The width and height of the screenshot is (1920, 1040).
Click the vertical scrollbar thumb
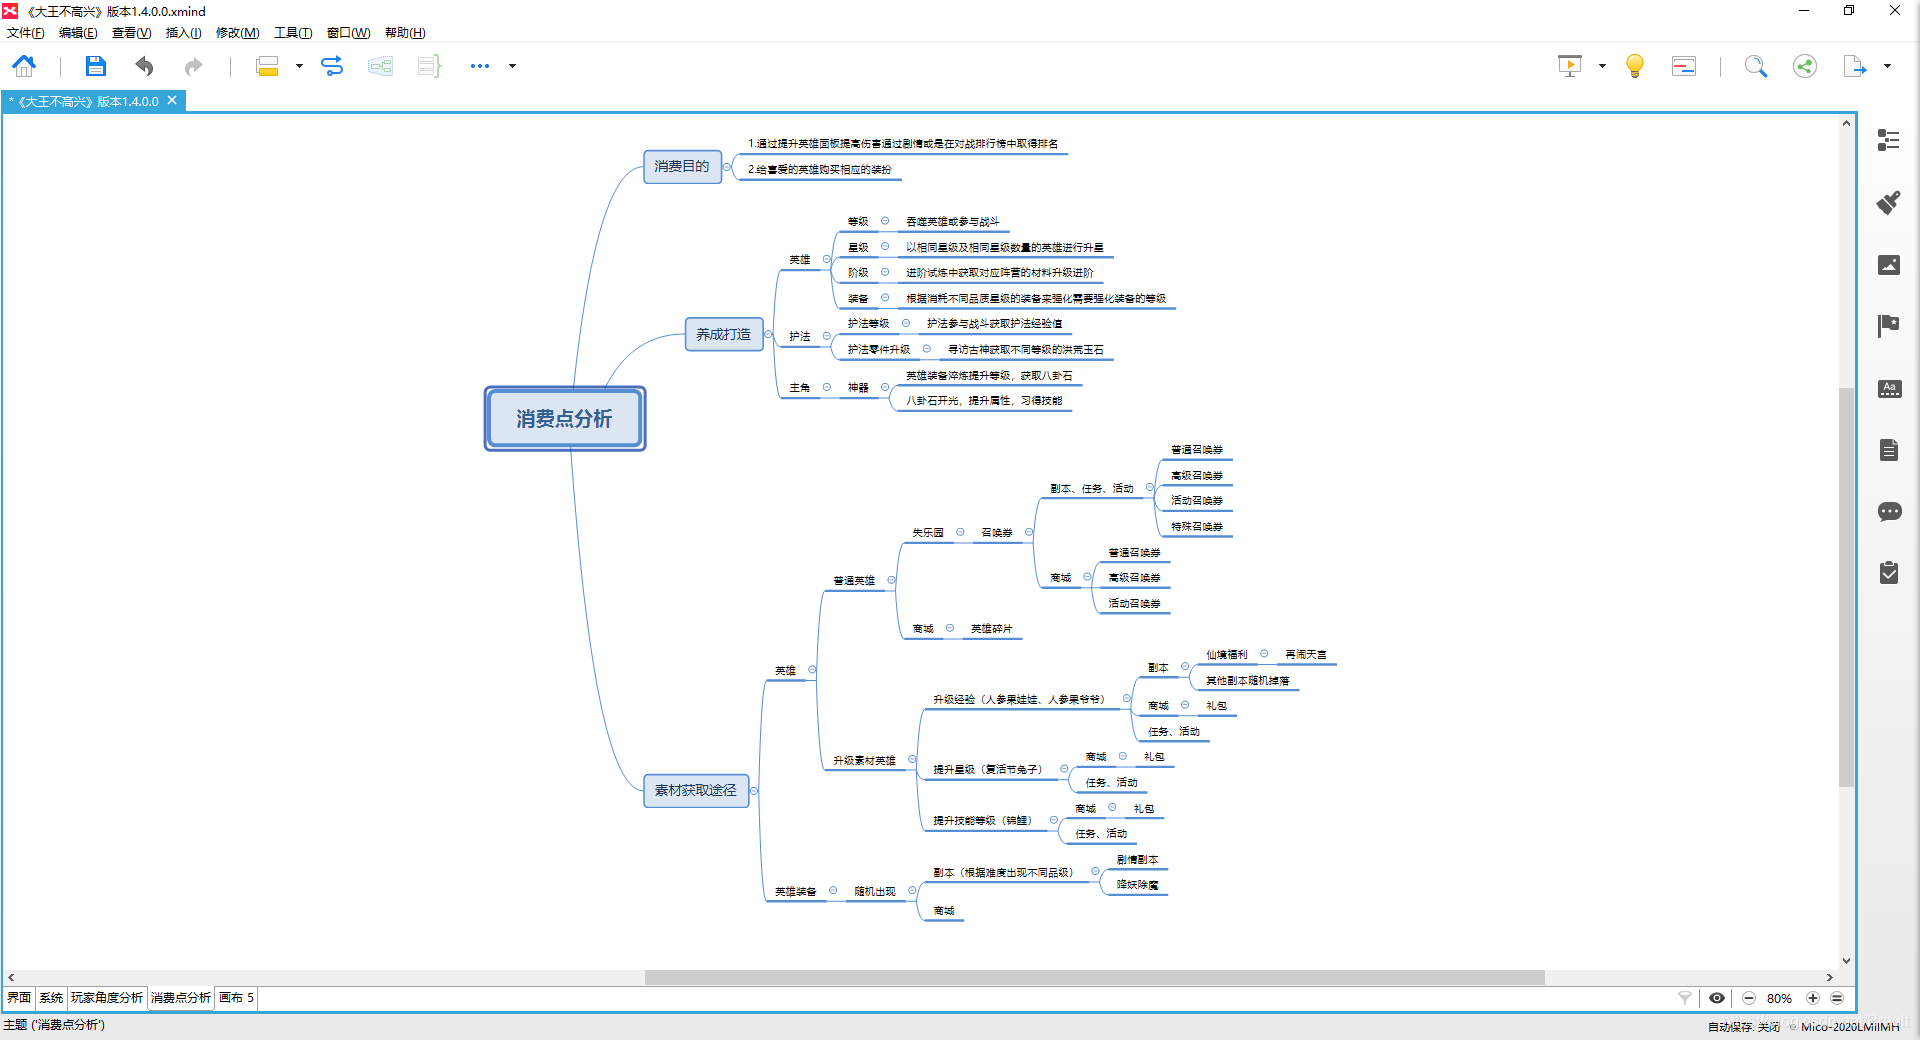click(1846, 586)
